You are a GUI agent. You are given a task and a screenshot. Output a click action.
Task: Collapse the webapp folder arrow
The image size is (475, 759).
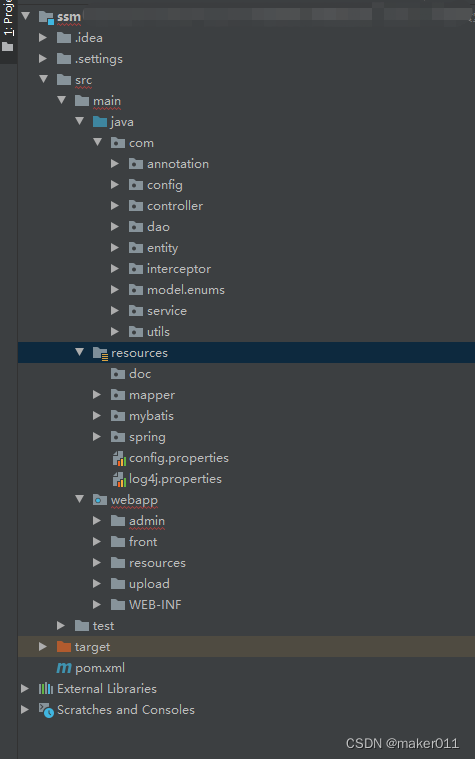click(79, 499)
